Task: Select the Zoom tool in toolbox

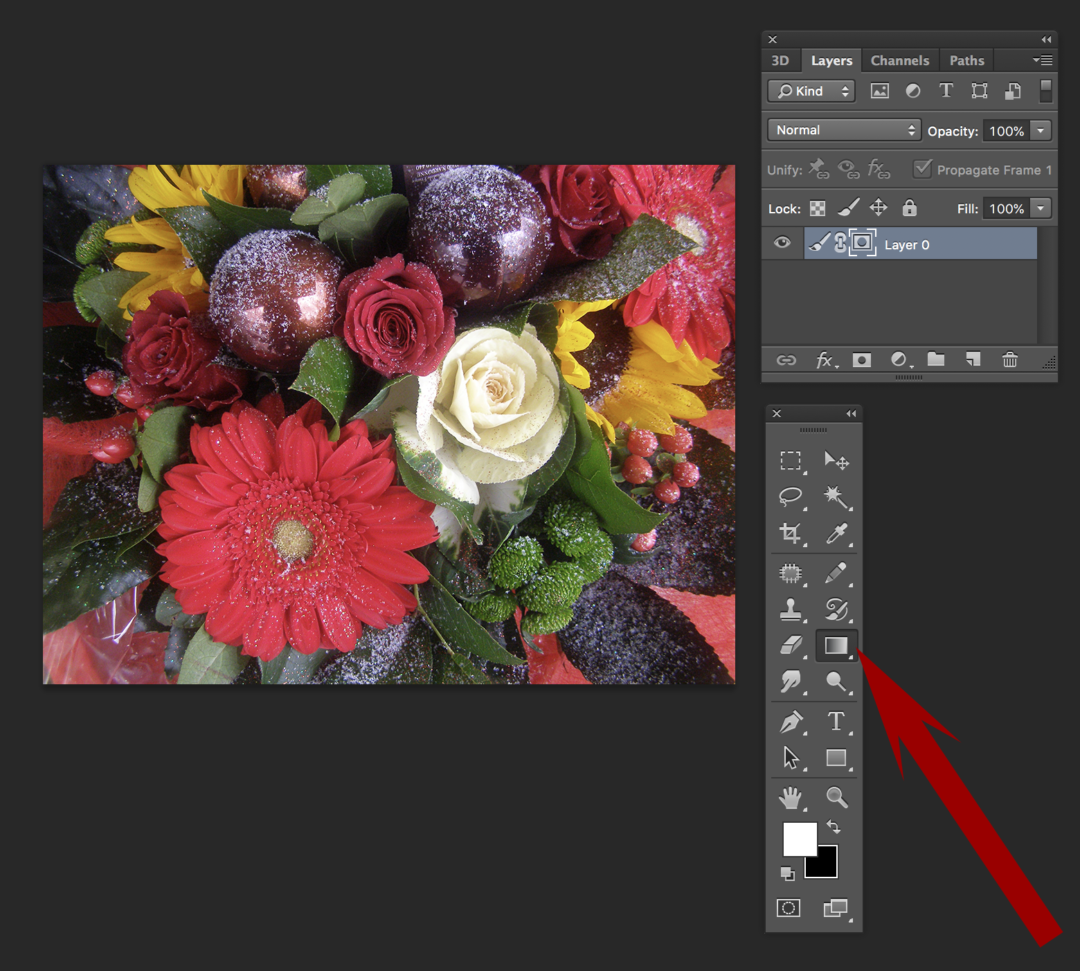Action: [836, 797]
